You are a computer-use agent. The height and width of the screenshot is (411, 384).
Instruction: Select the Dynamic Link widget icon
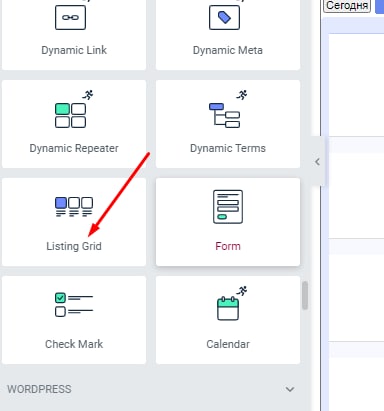coord(70,17)
